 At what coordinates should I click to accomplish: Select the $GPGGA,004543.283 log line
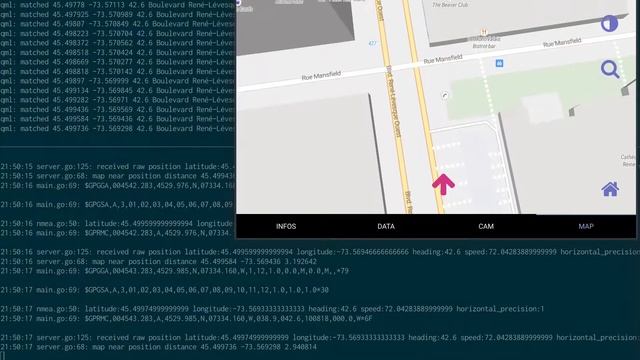pos(174,271)
